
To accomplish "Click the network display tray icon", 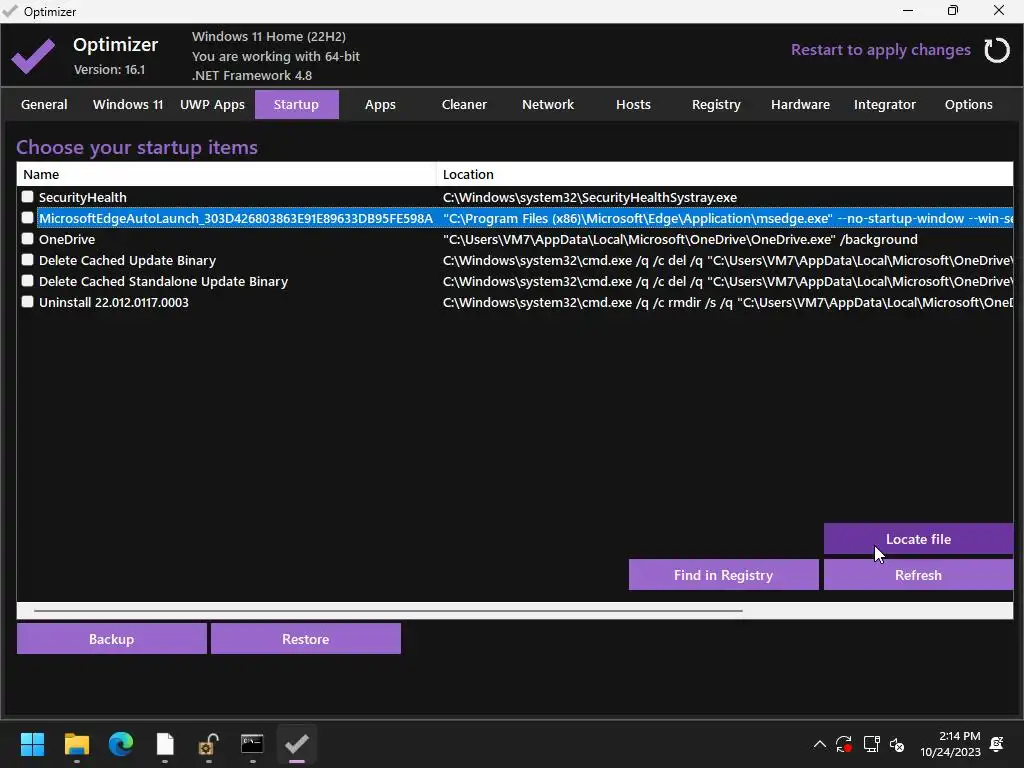I will (x=871, y=744).
